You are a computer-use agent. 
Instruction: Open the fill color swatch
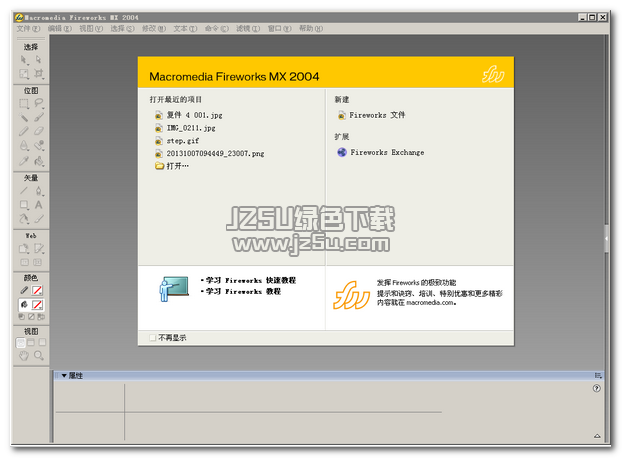tap(38, 305)
